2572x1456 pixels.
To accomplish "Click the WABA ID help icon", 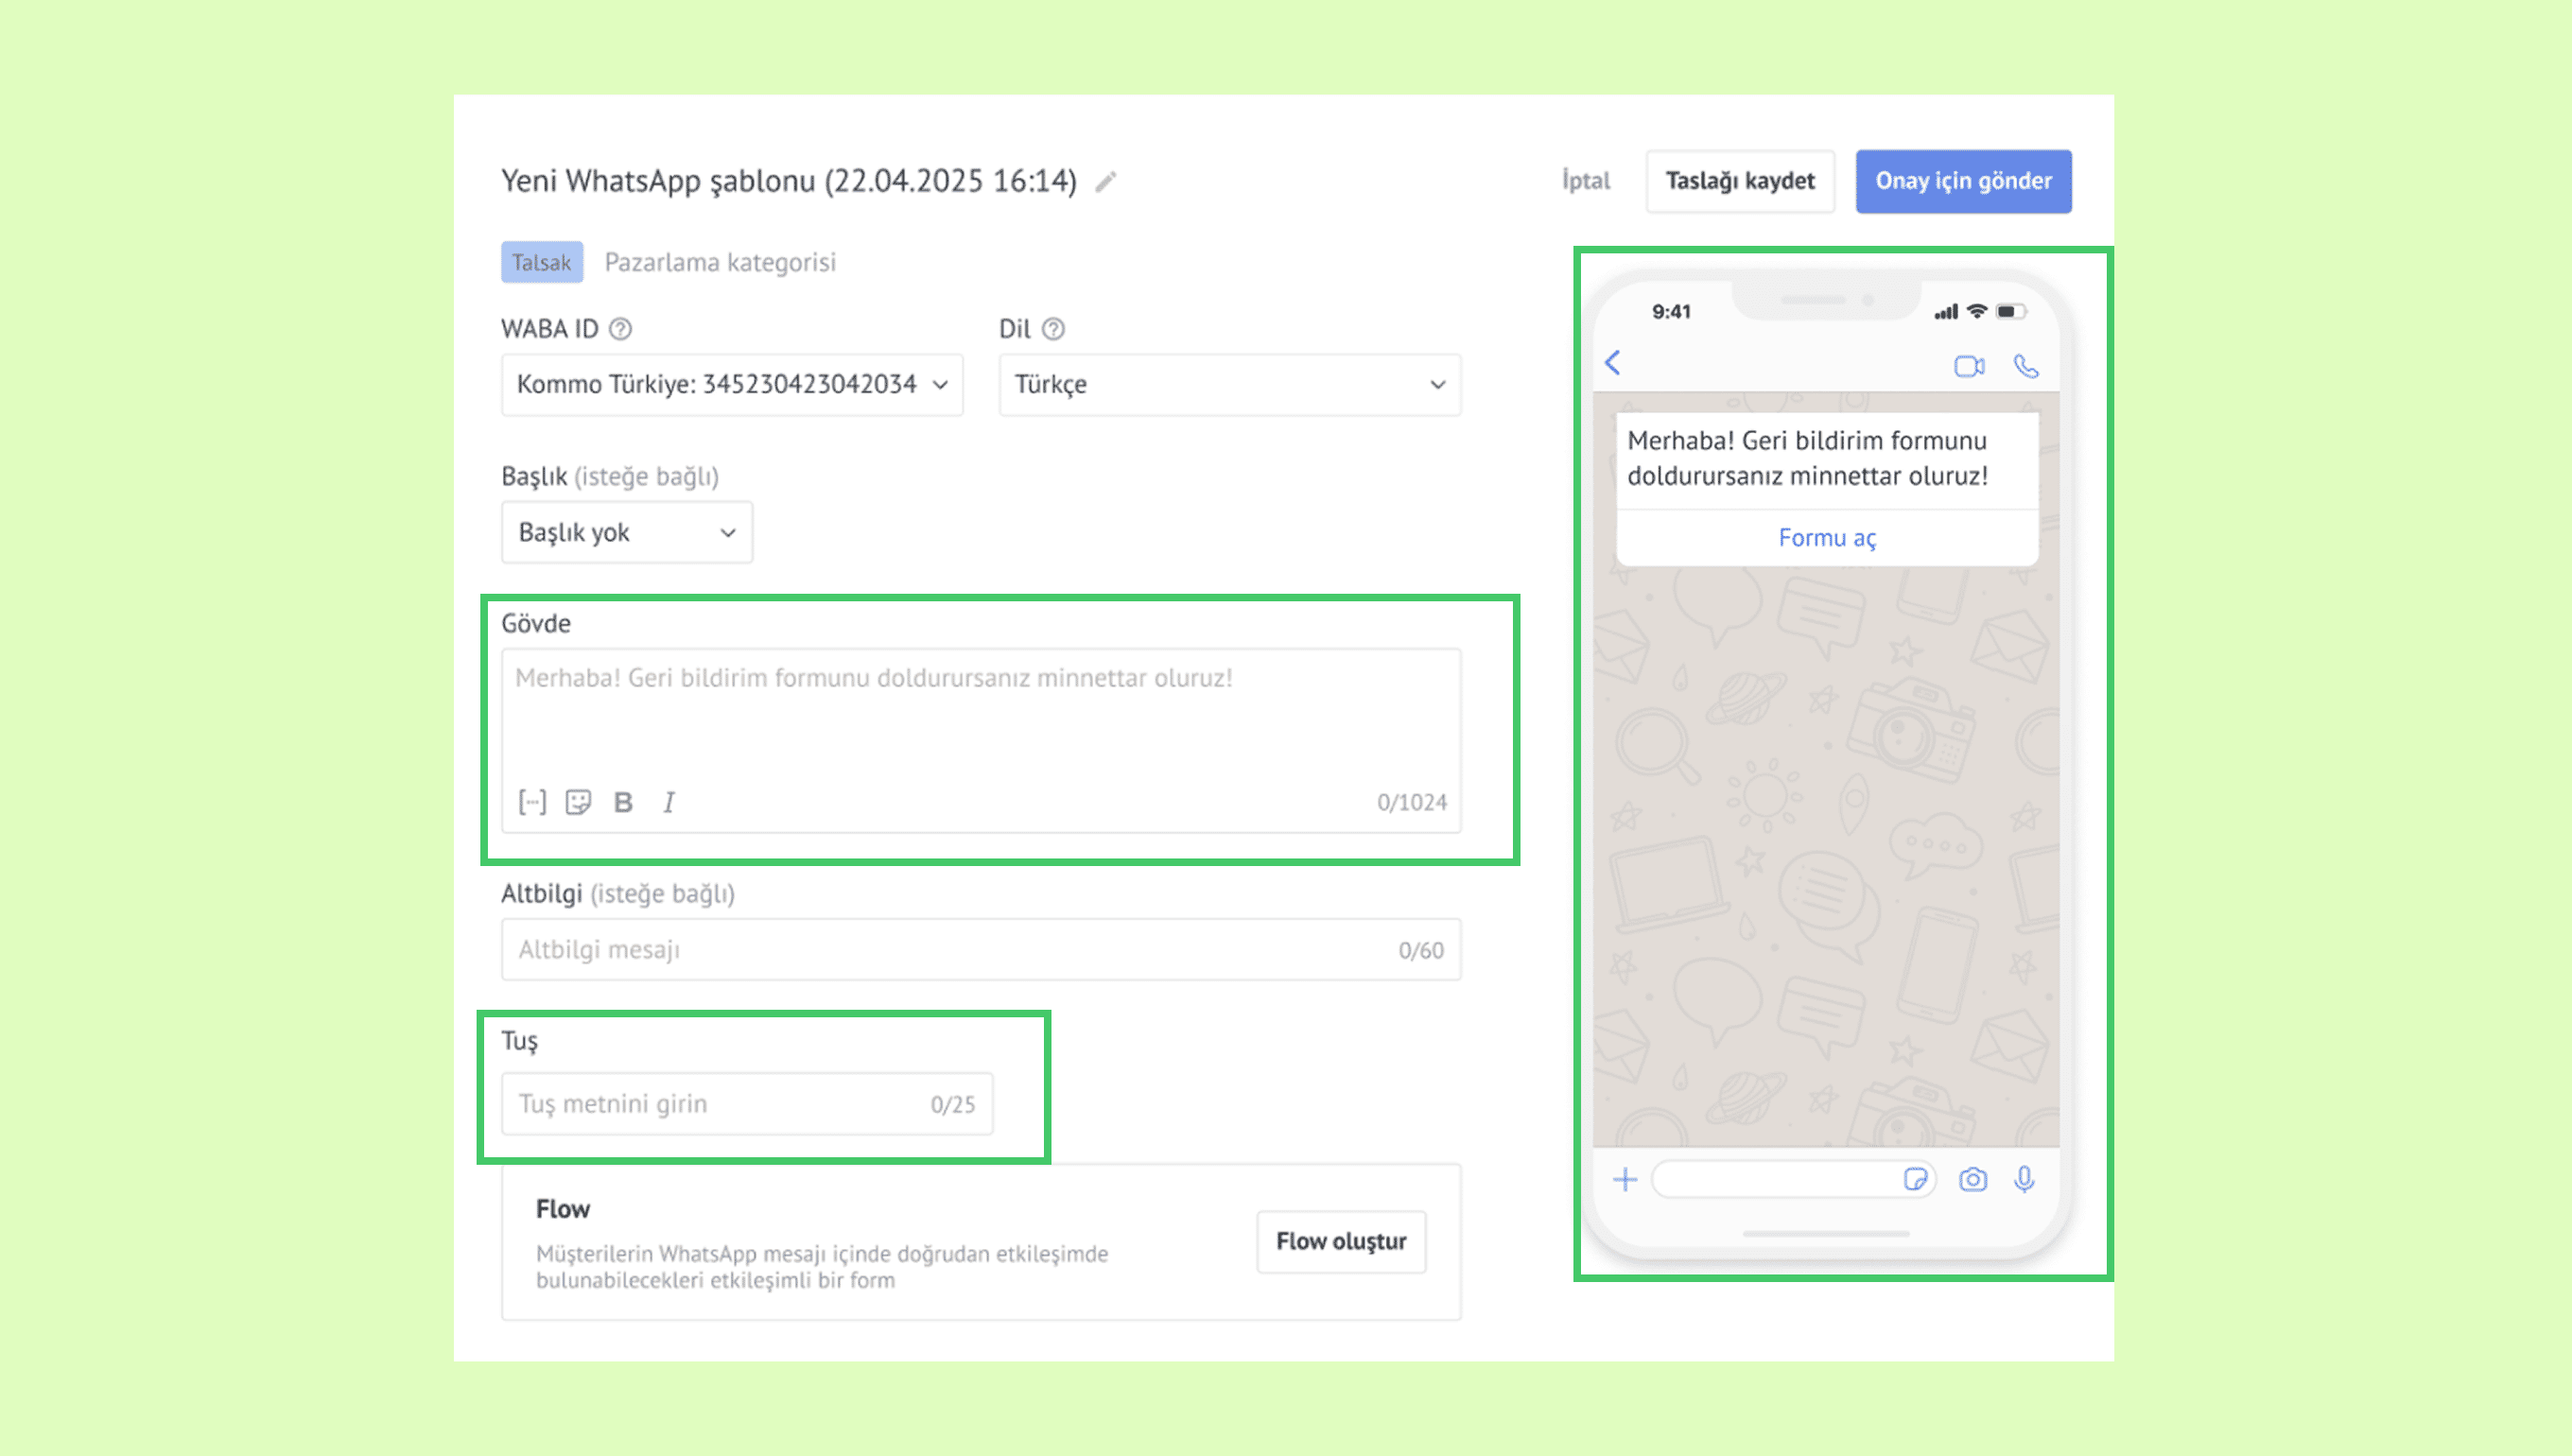I will pos(620,329).
